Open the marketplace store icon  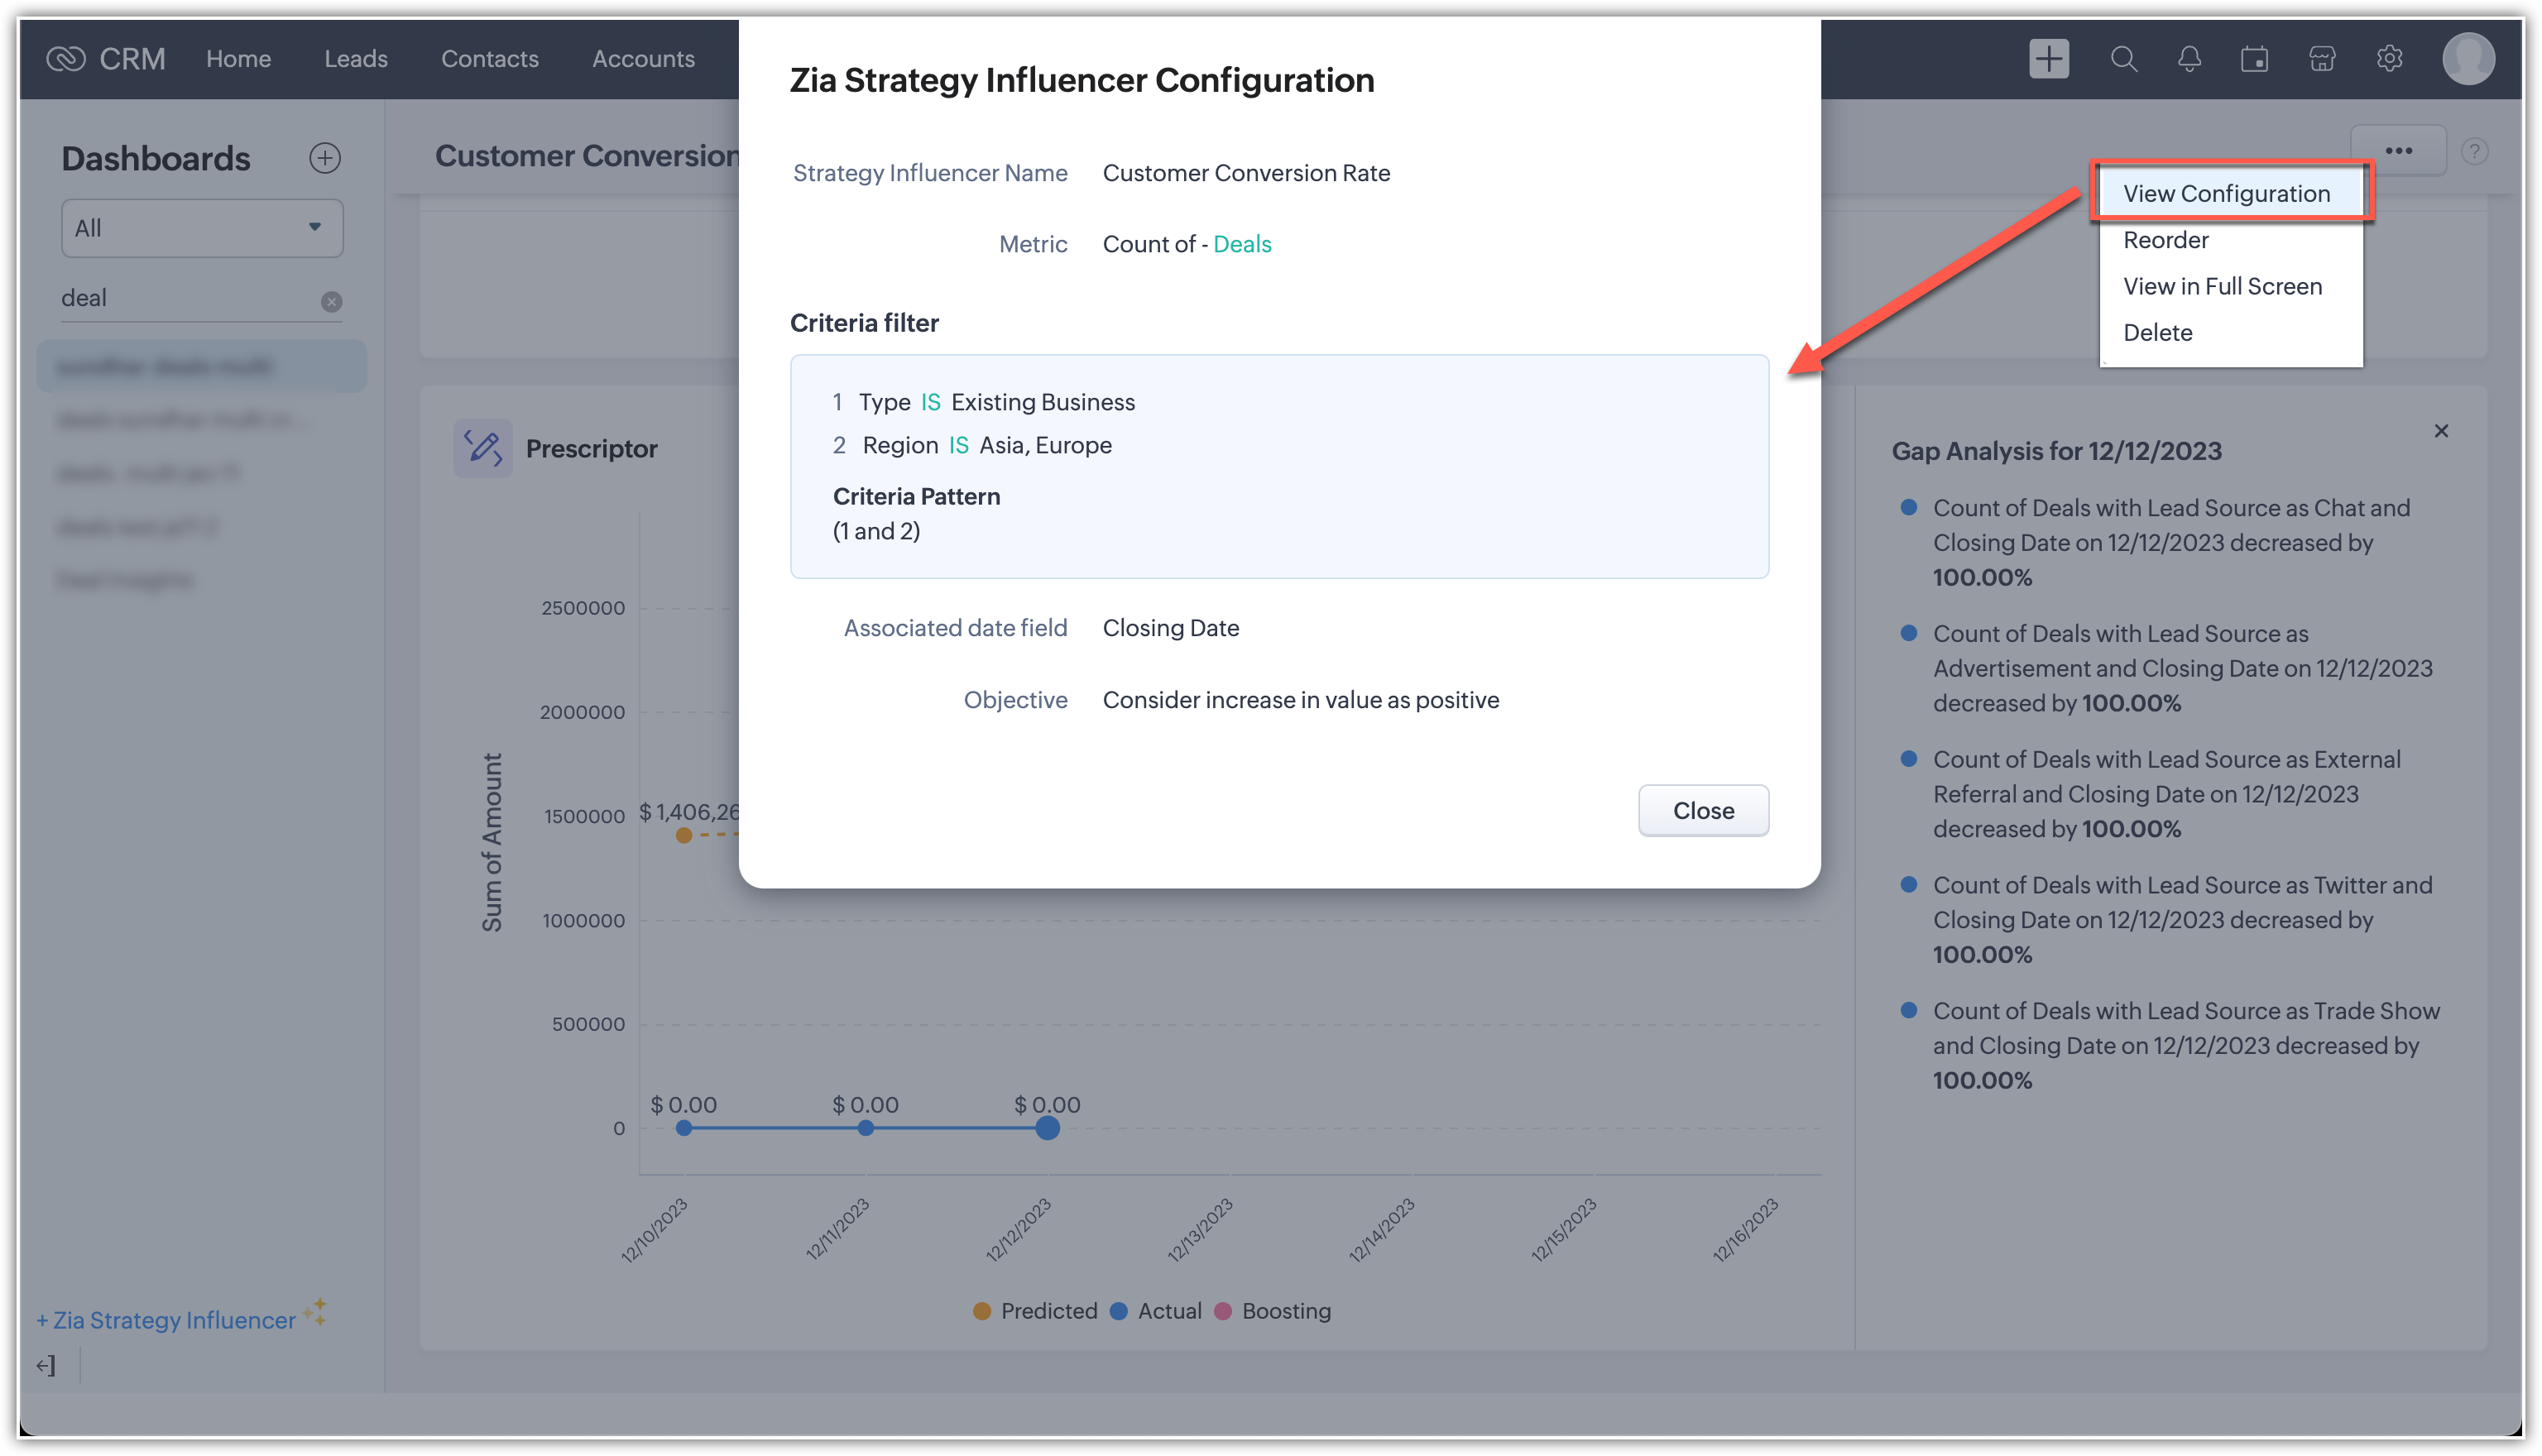tap(2322, 59)
